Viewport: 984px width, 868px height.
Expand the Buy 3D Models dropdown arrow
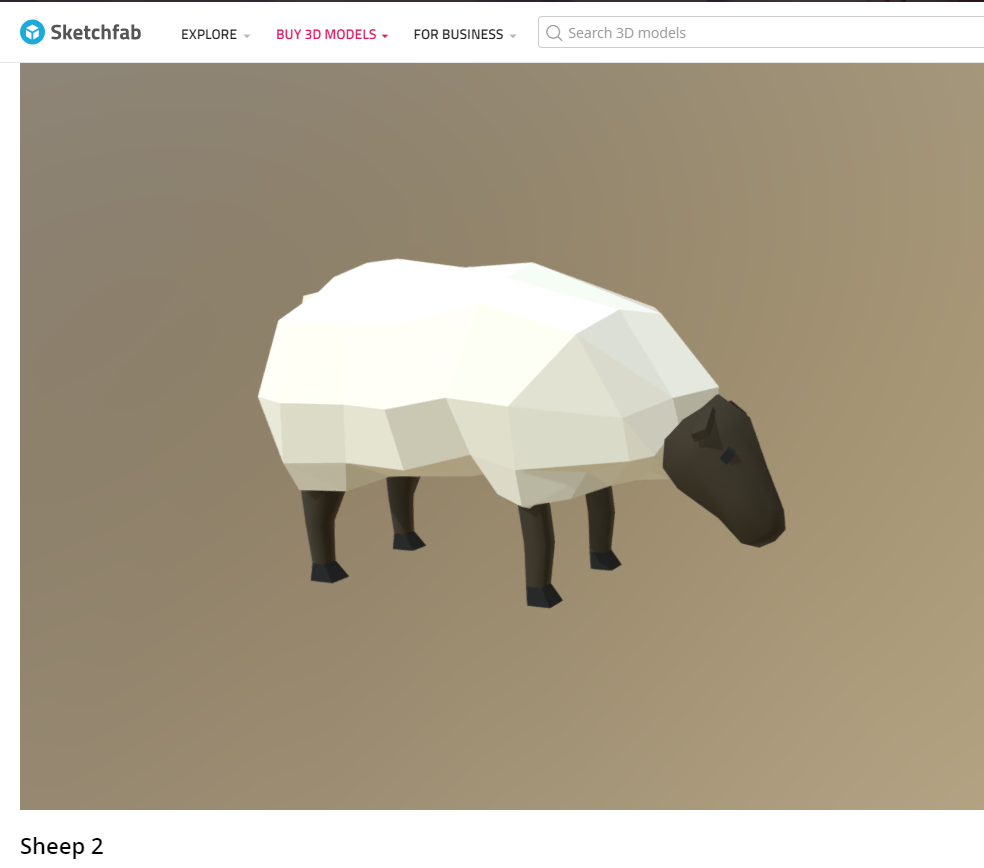[x=385, y=36]
